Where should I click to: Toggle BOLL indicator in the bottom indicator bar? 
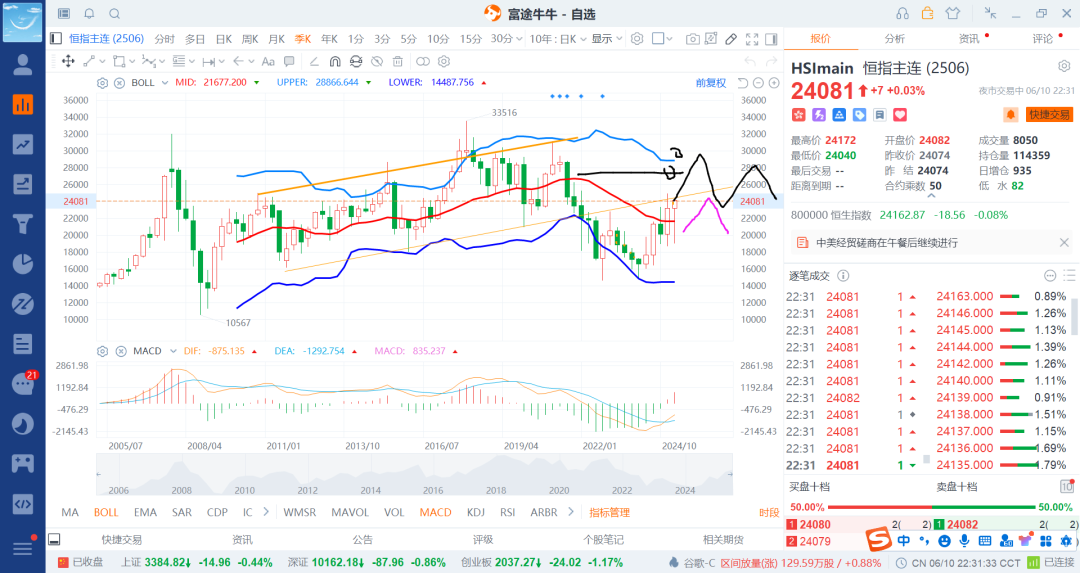(106, 512)
